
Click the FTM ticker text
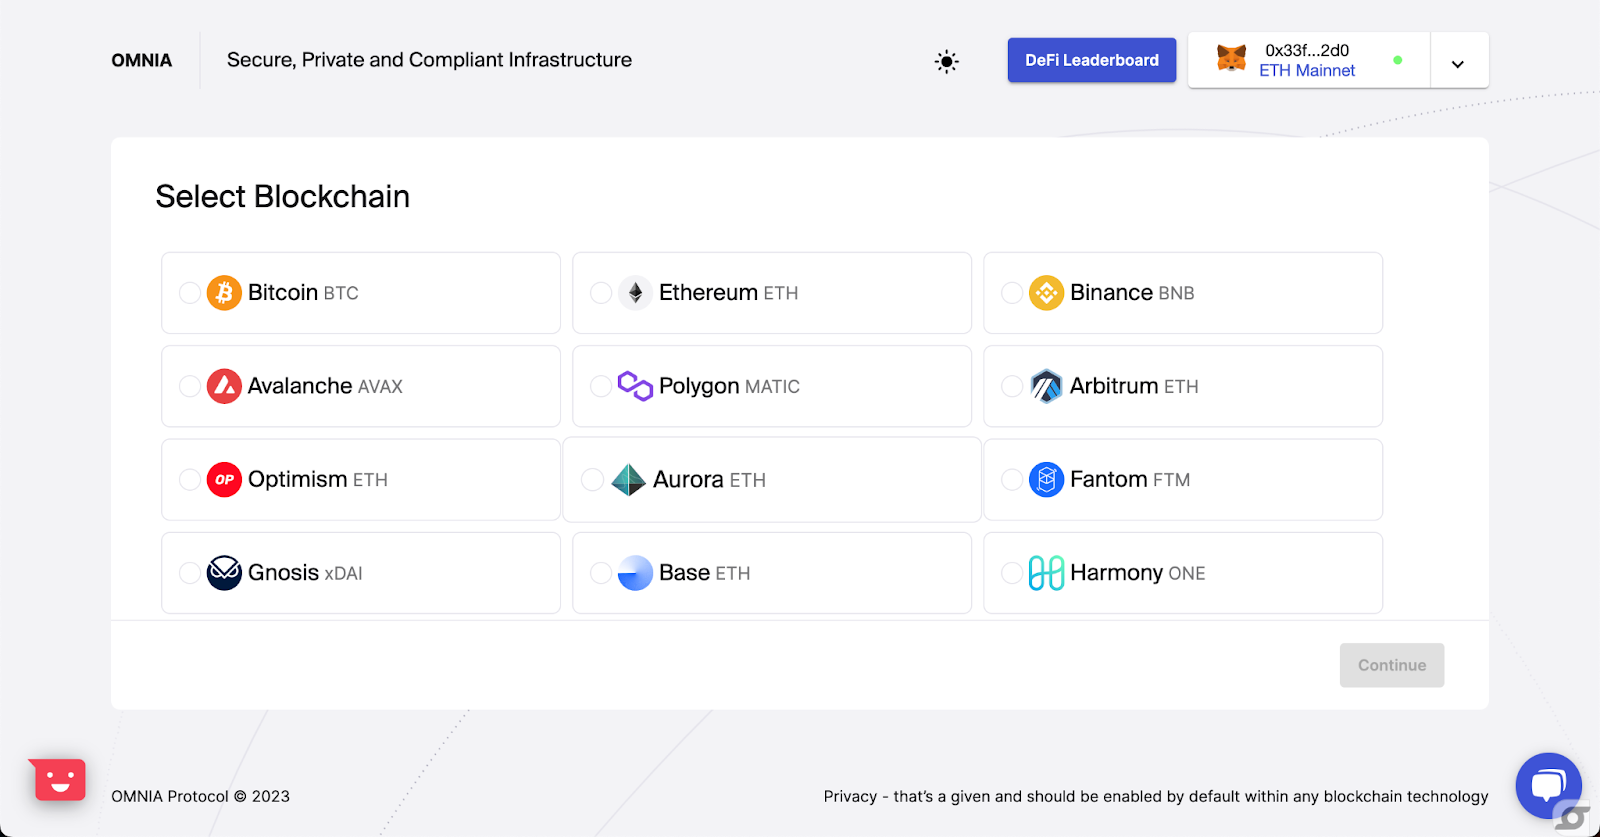(1172, 481)
